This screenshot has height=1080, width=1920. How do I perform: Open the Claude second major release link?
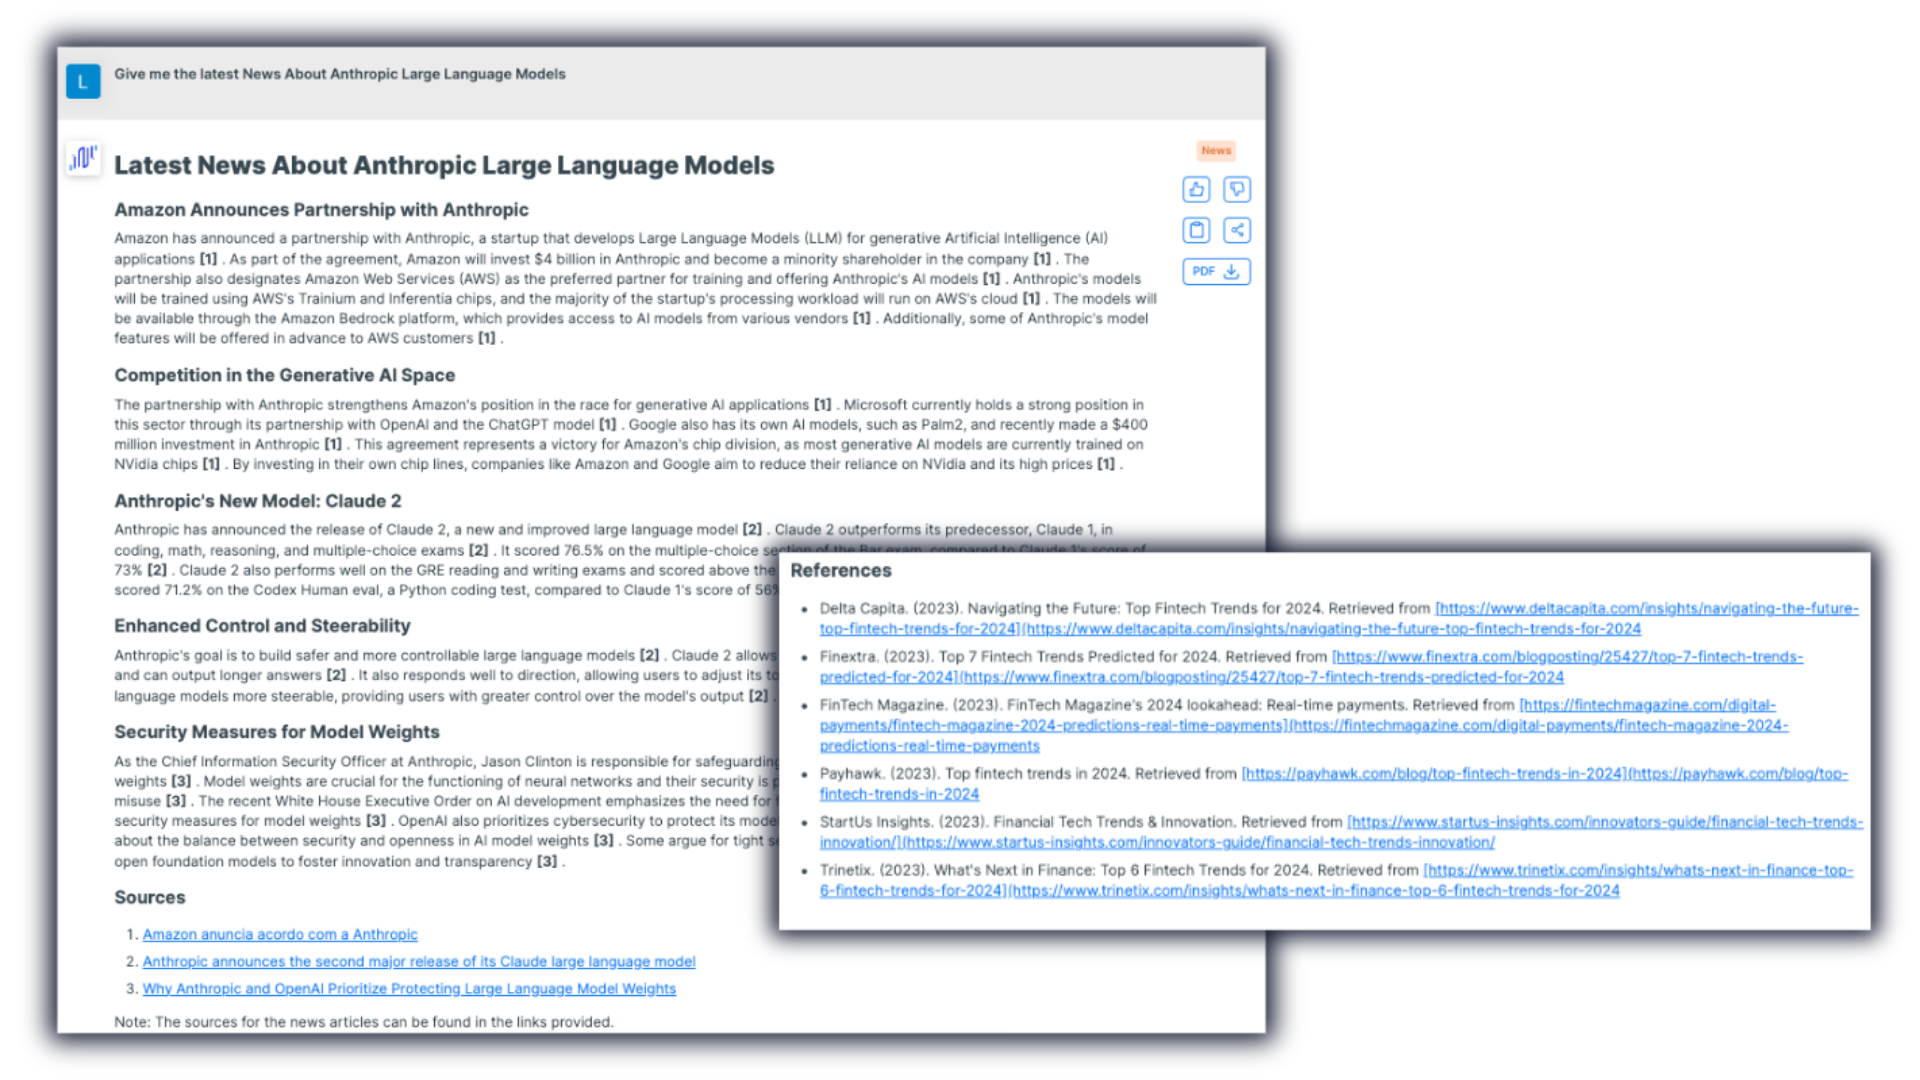click(418, 960)
